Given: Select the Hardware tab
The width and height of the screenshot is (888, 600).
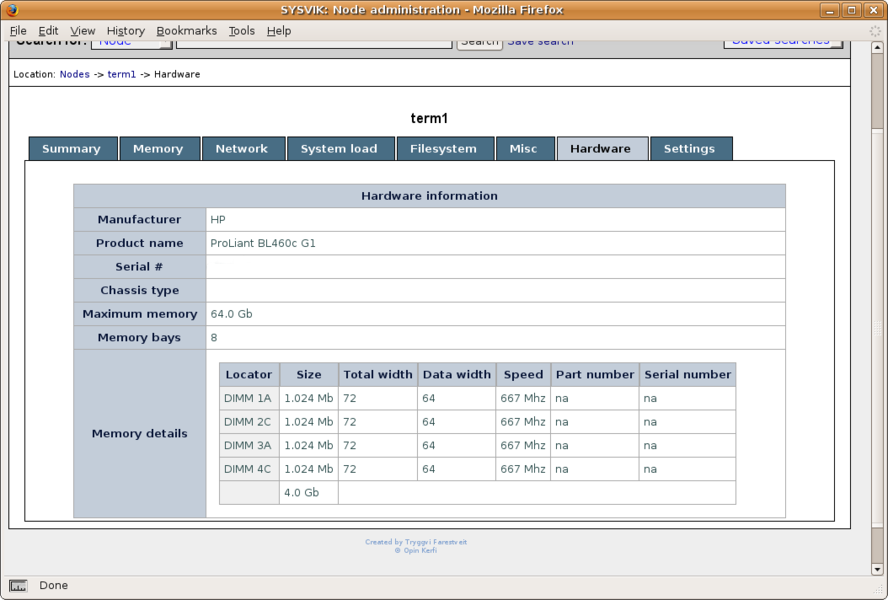Looking at the screenshot, I should [x=603, y=148].
